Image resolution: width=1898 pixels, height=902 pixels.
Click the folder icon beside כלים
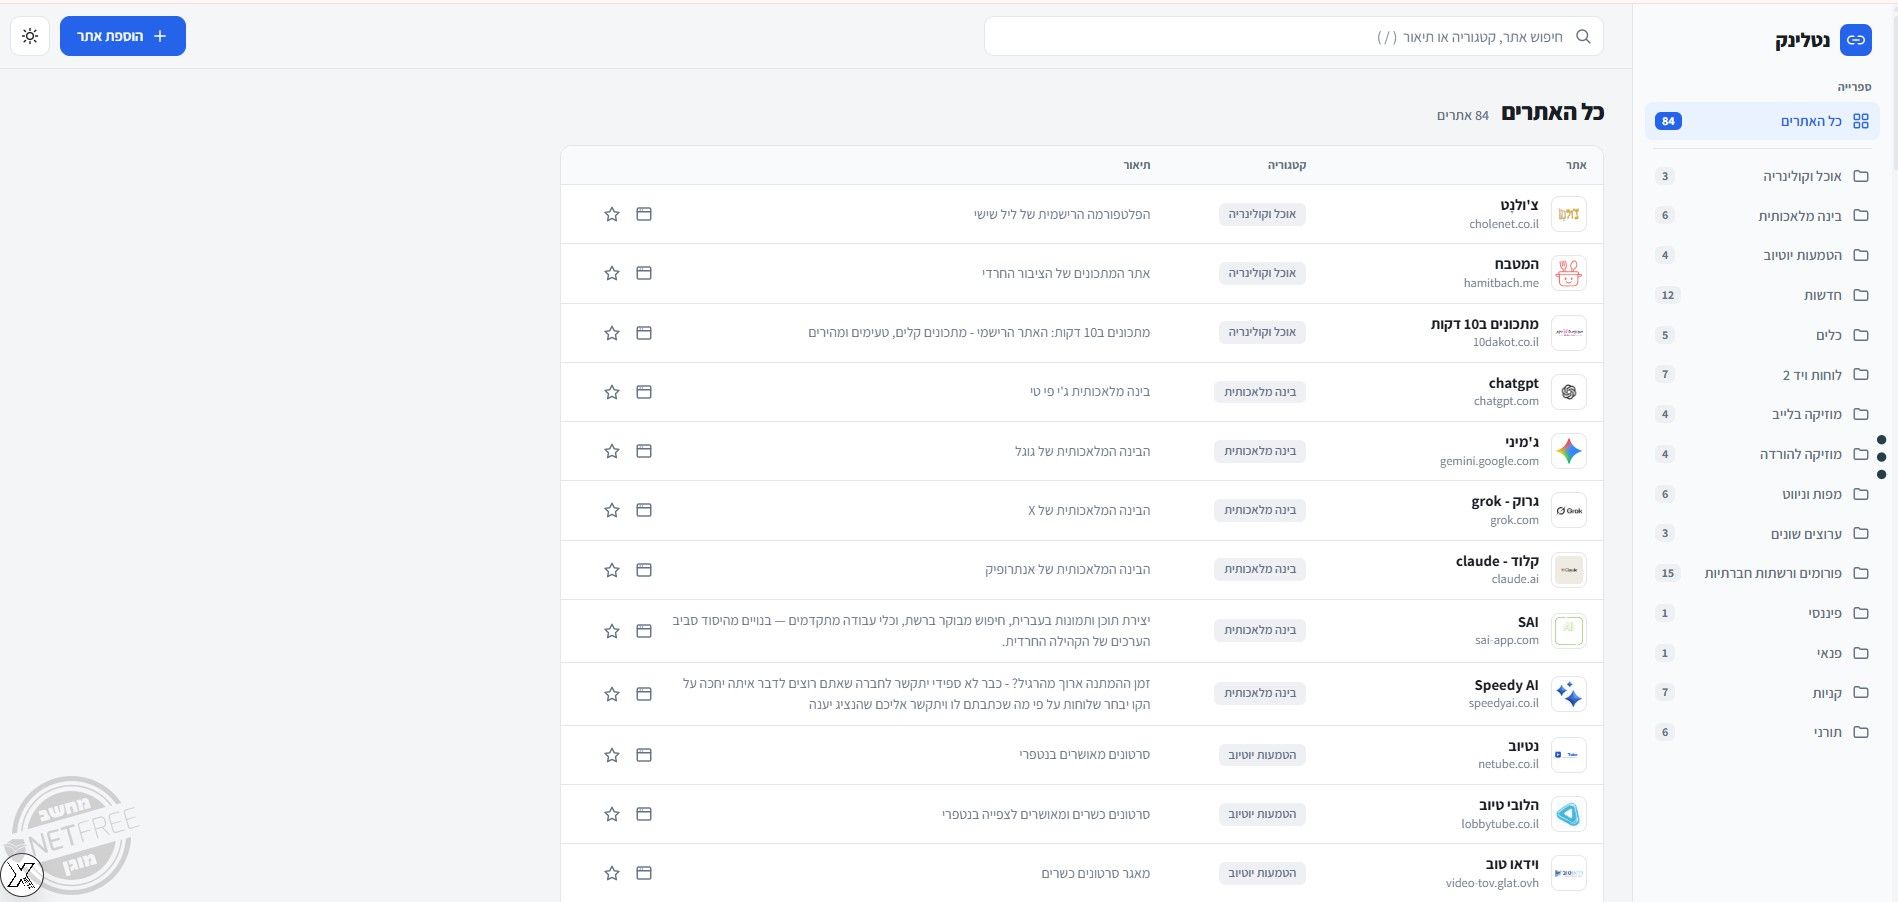1860,335
